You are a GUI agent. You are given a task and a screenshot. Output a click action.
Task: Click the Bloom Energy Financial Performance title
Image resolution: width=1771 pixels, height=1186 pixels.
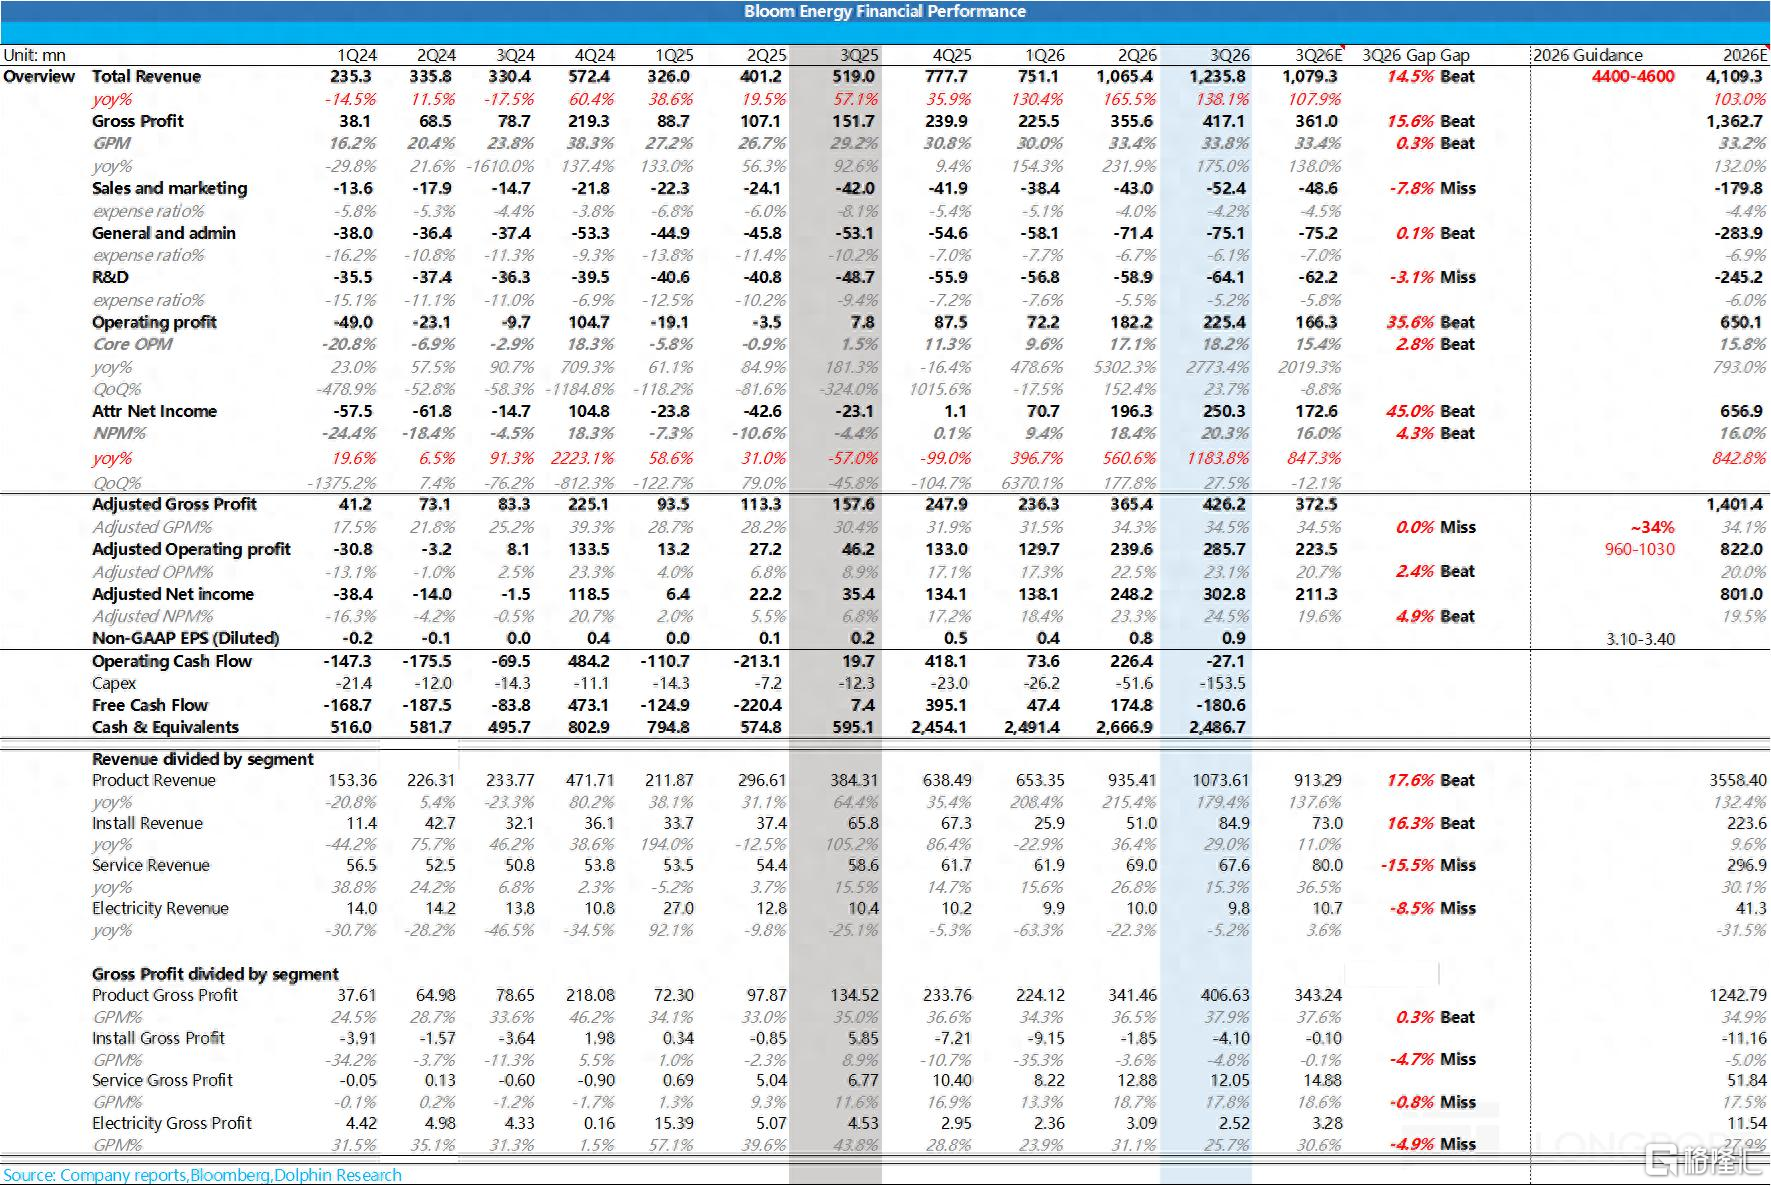(x=884, y=11)
